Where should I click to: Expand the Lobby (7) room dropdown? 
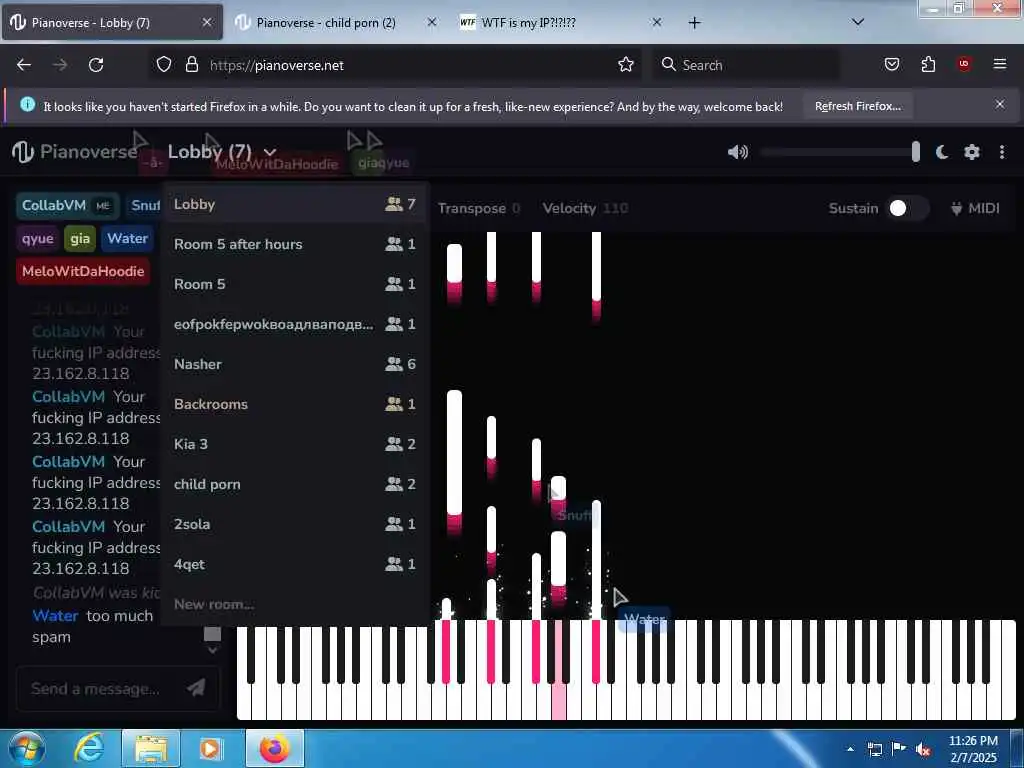(222, 152)
